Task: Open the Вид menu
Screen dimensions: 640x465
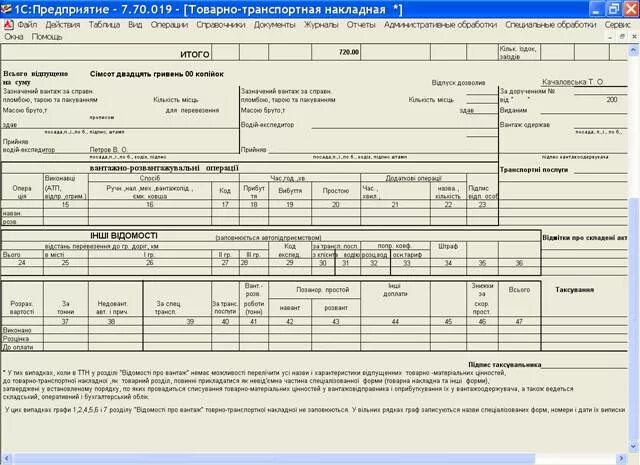Action: click(x=135, y=25)
